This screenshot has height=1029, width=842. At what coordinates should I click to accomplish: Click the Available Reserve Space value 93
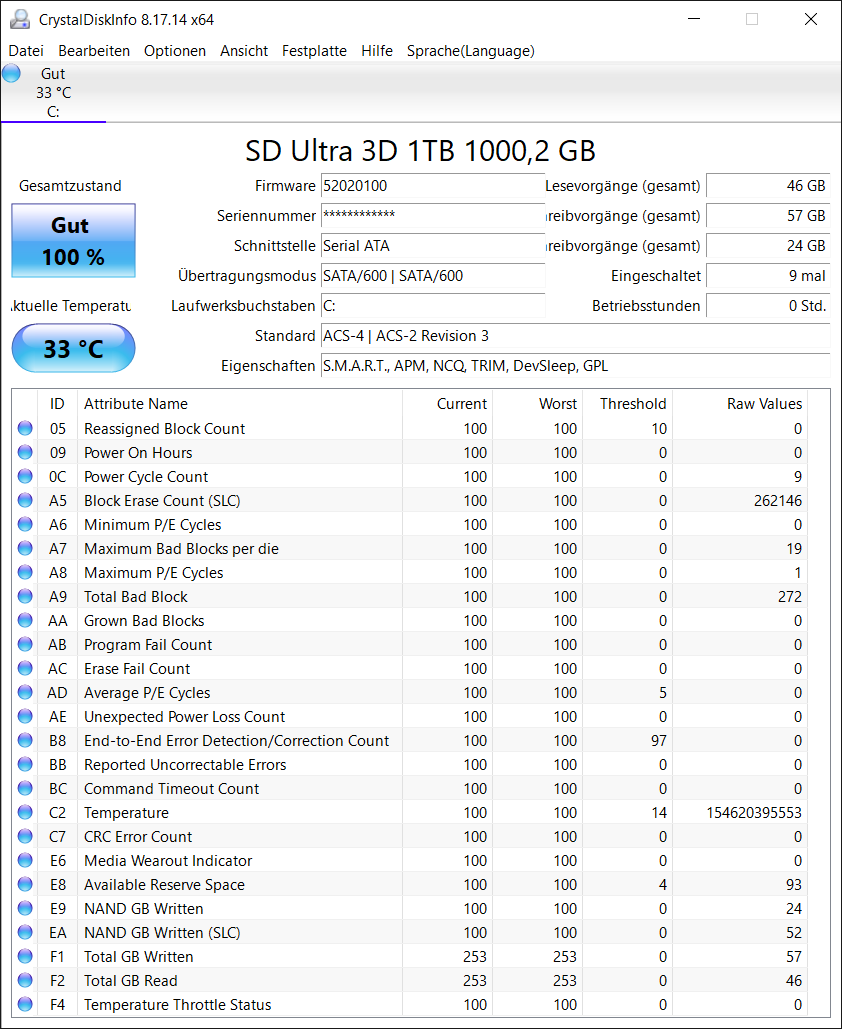(x=794, y=885)
